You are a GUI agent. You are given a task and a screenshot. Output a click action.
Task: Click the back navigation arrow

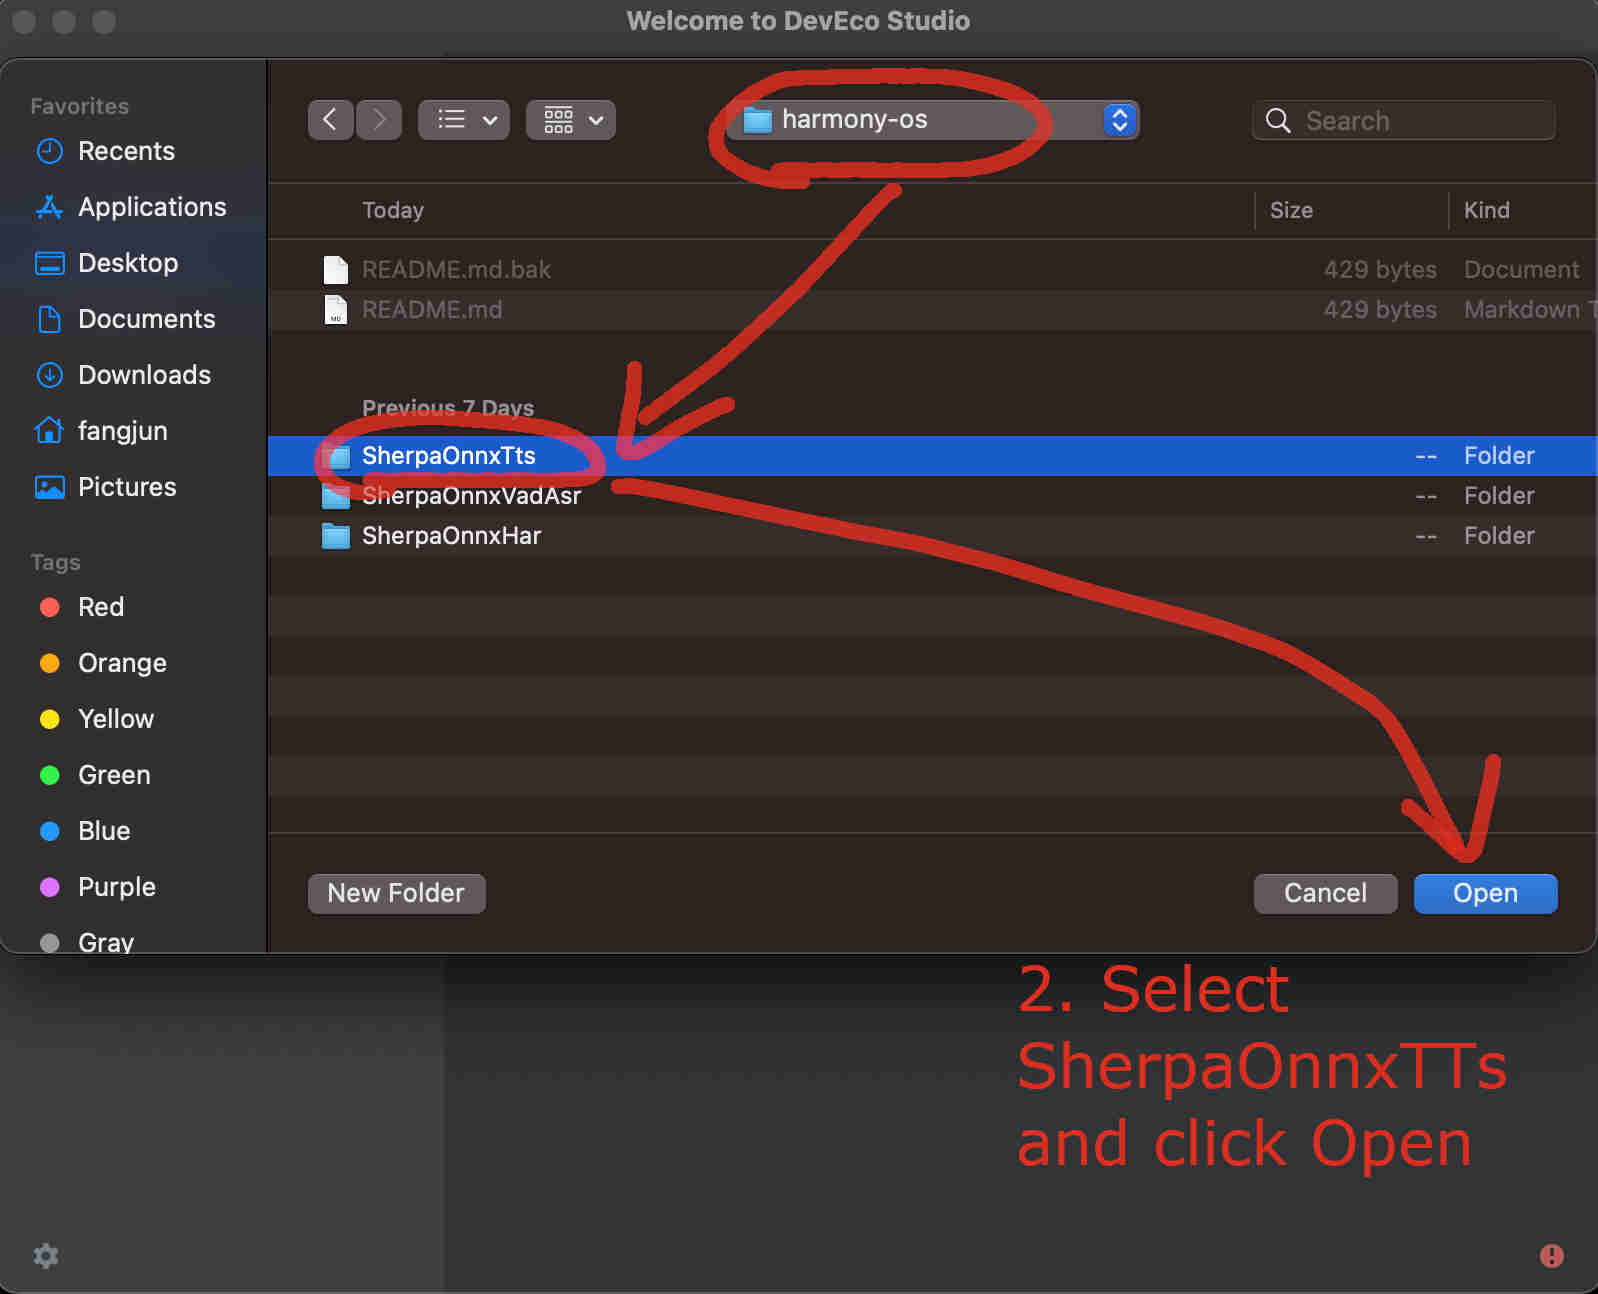click(330, 120)
